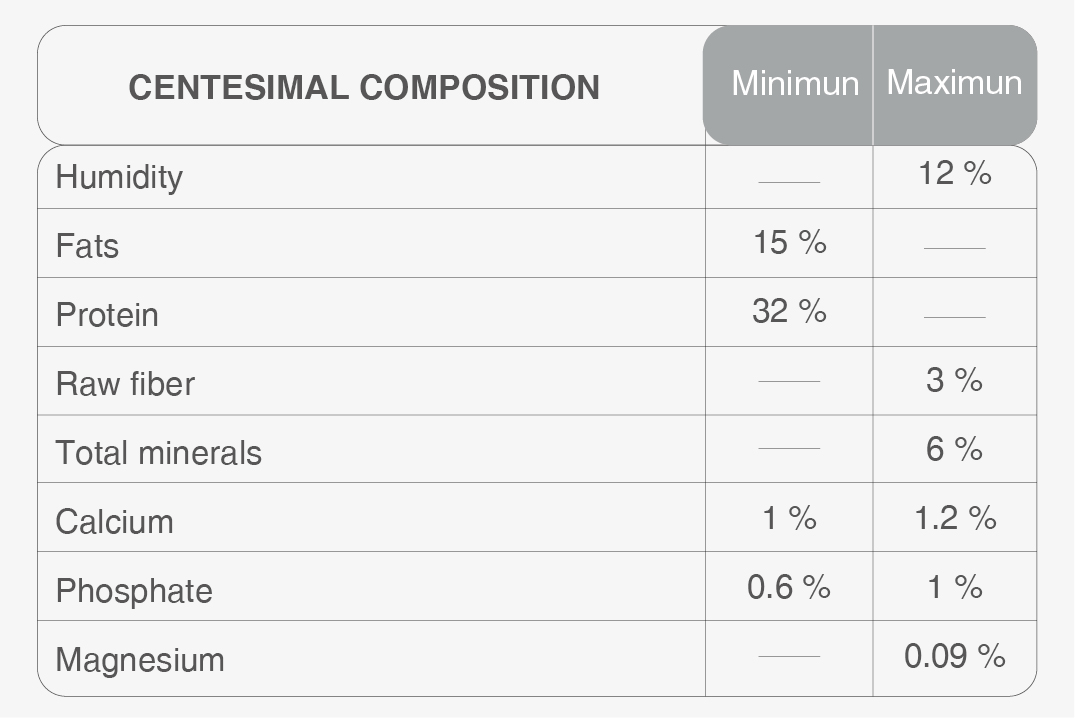Select the 3 % raw fiber maximum
The height and width of the screenshot is (718, 1075).
[x=954, y=380]
